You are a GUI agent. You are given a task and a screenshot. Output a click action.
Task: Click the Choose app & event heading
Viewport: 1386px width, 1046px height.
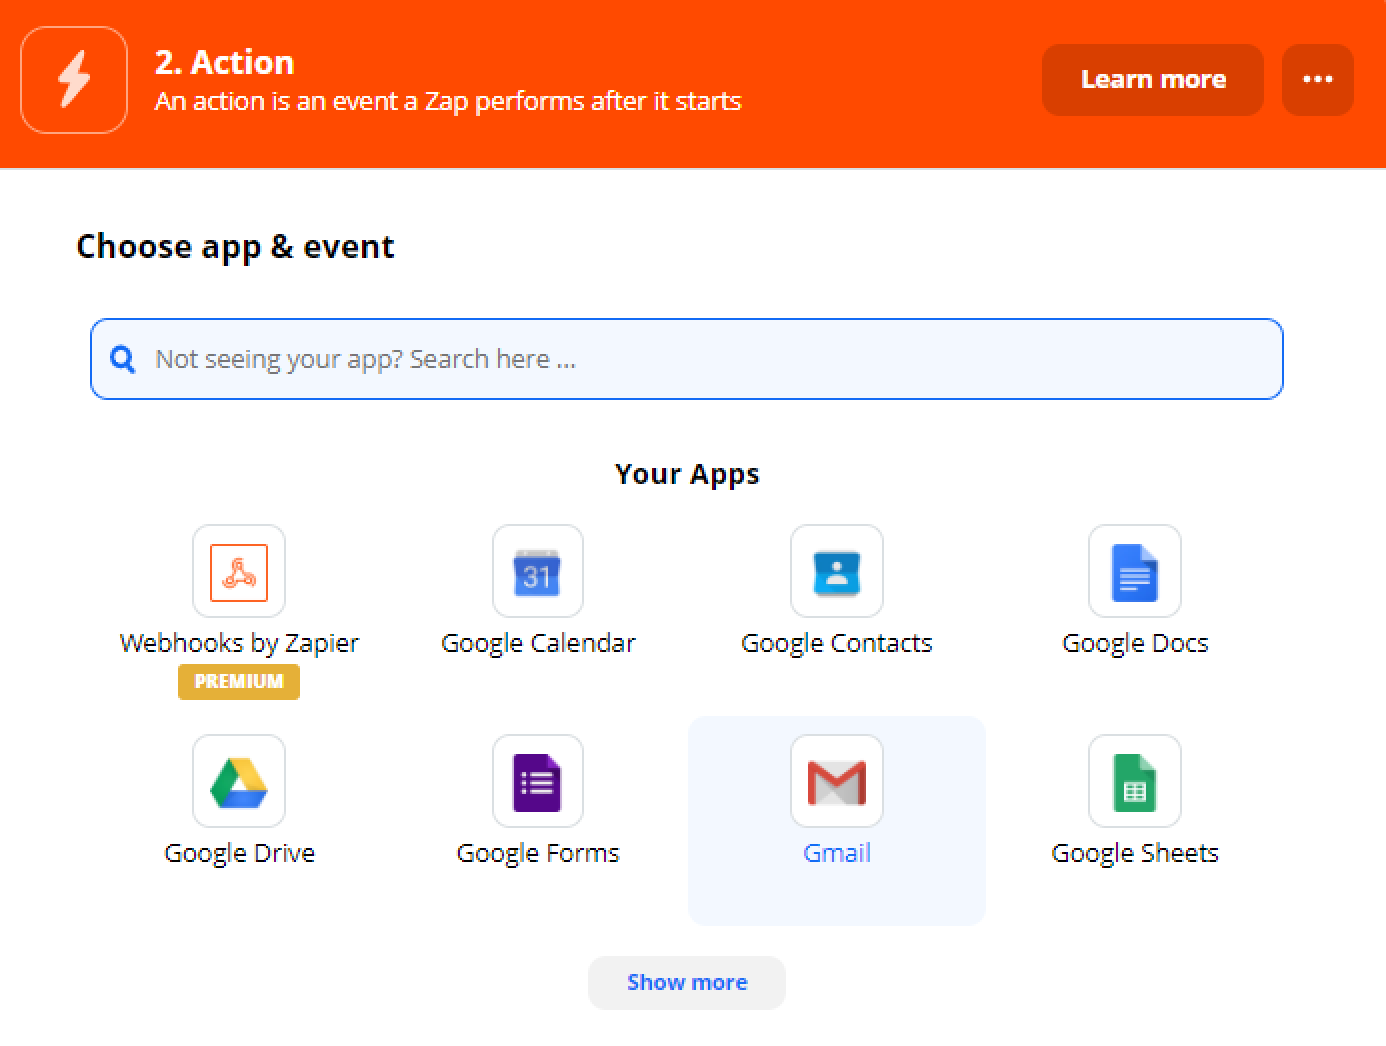235,247
